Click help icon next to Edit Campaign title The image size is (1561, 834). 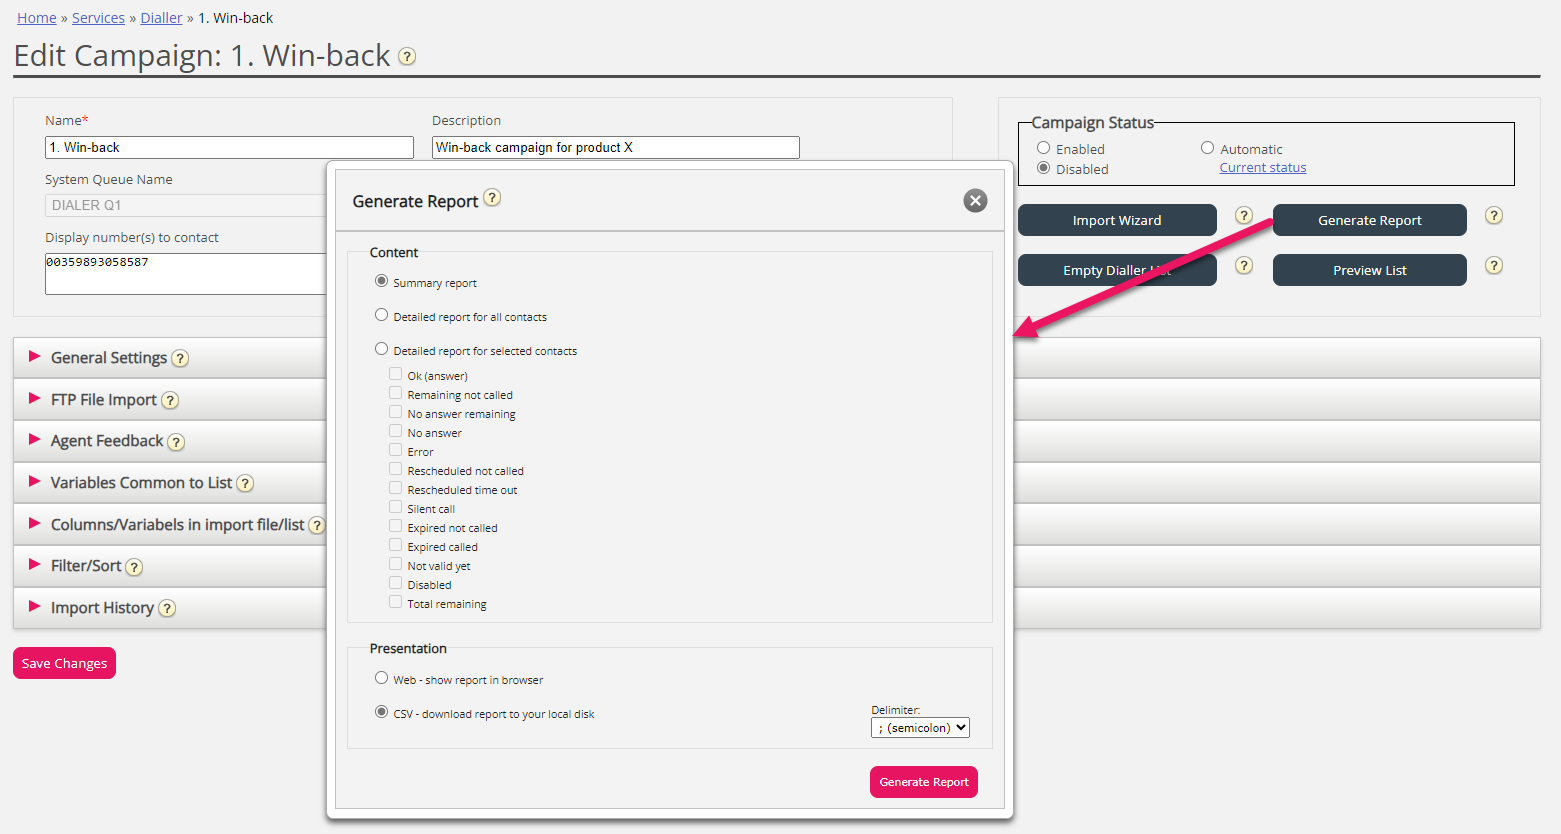[407, 56]
